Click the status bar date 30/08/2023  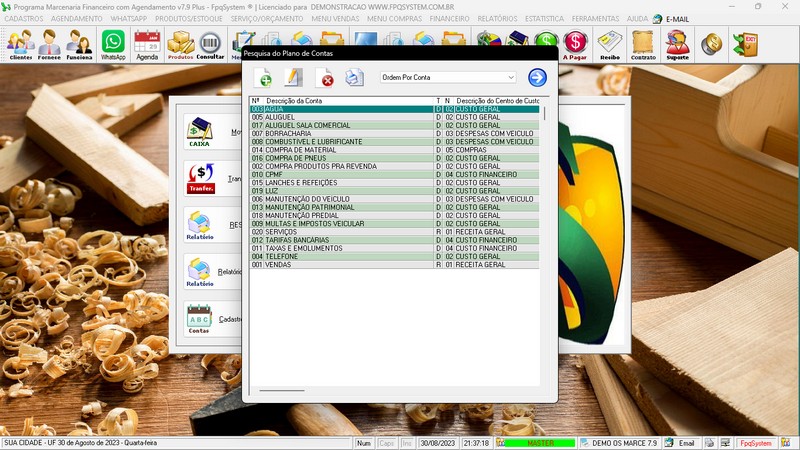(x=437, y=443)
